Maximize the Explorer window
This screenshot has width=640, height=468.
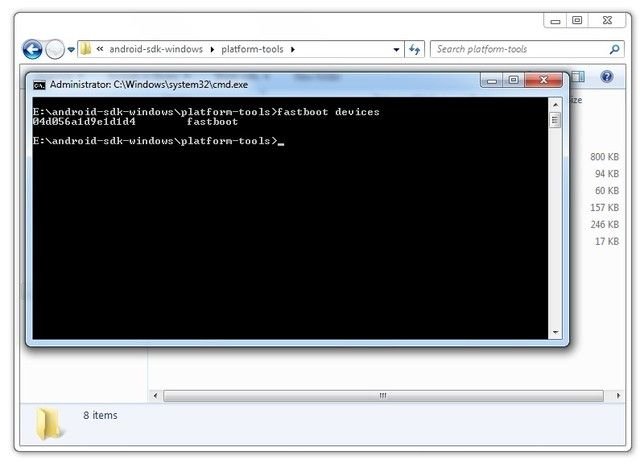point(577,20)
